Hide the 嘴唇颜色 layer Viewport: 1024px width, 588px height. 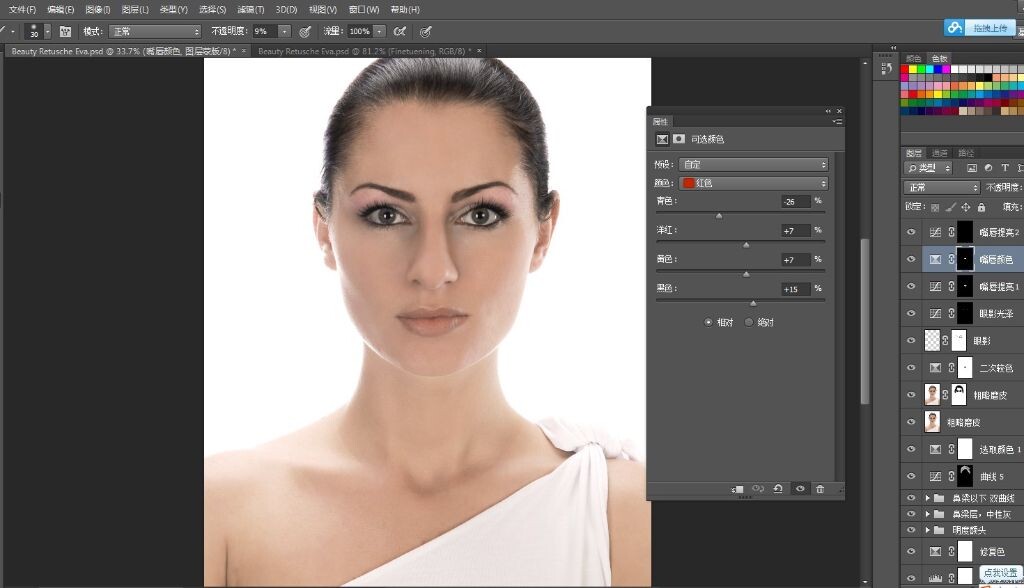(912, 259)
